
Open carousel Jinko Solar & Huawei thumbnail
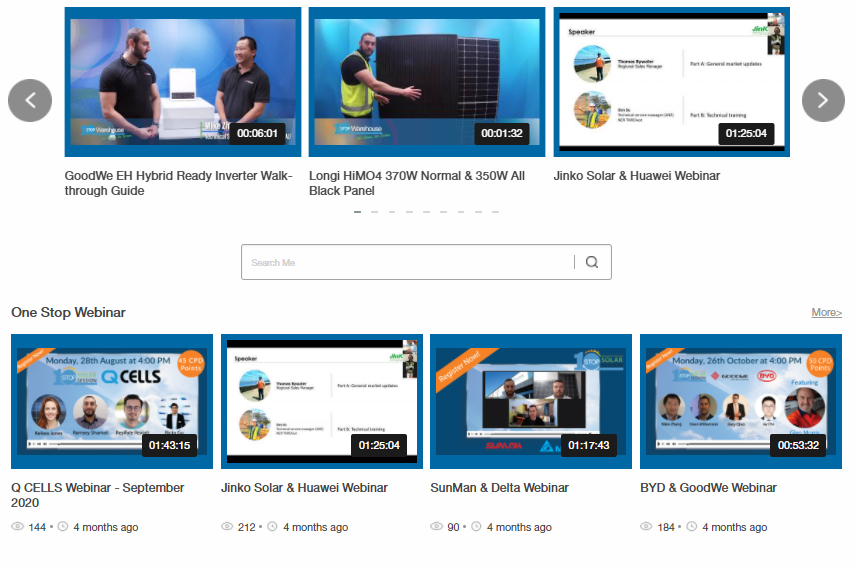(x=671, y=82)
